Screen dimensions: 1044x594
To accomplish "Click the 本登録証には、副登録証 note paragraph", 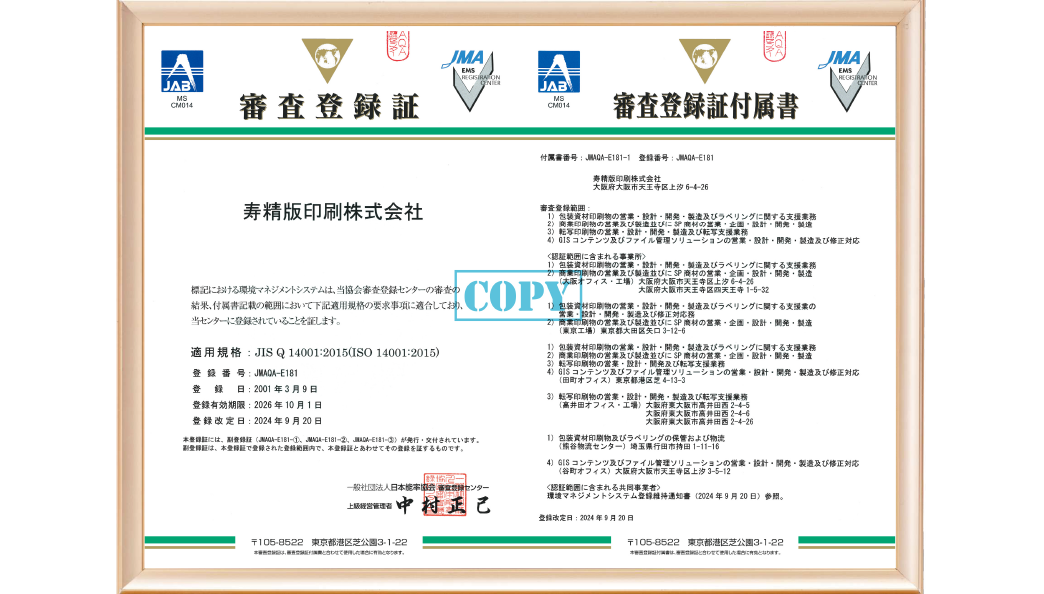I will tap(331, 444).
